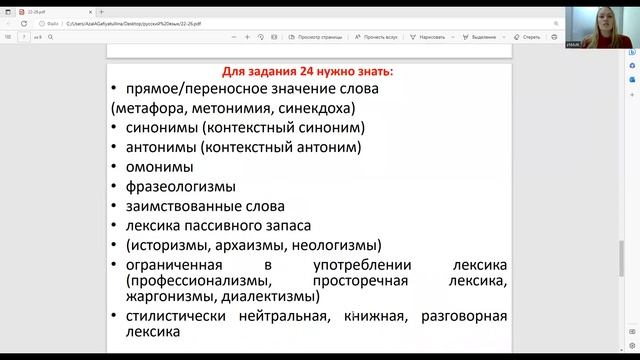Viewport: 640px width, 360px height.
Task: Activate the Нарисовать draw tool
Action: 427,37
